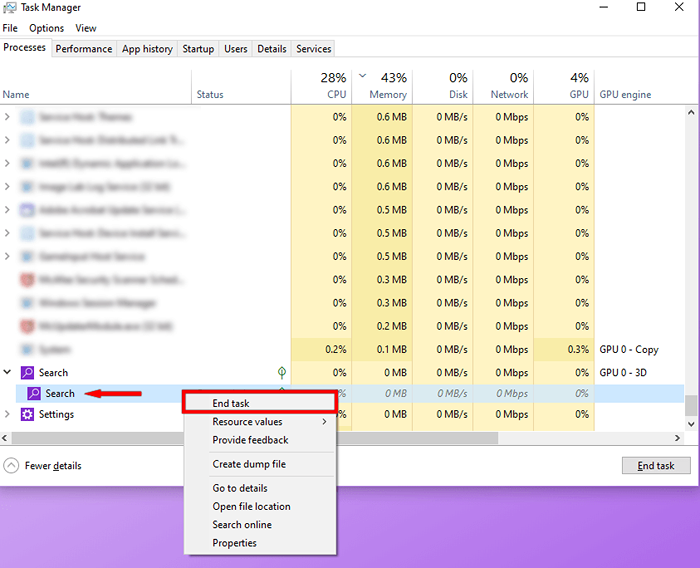
Task: Open Resource values submenu arrow
Action: click(325, 422)
